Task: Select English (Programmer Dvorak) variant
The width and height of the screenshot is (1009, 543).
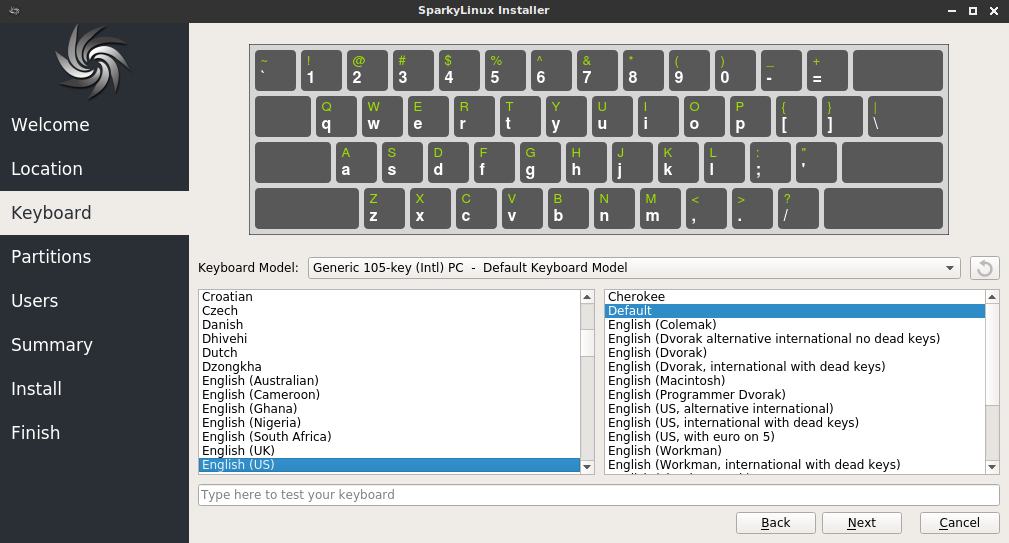Action: 795,394
